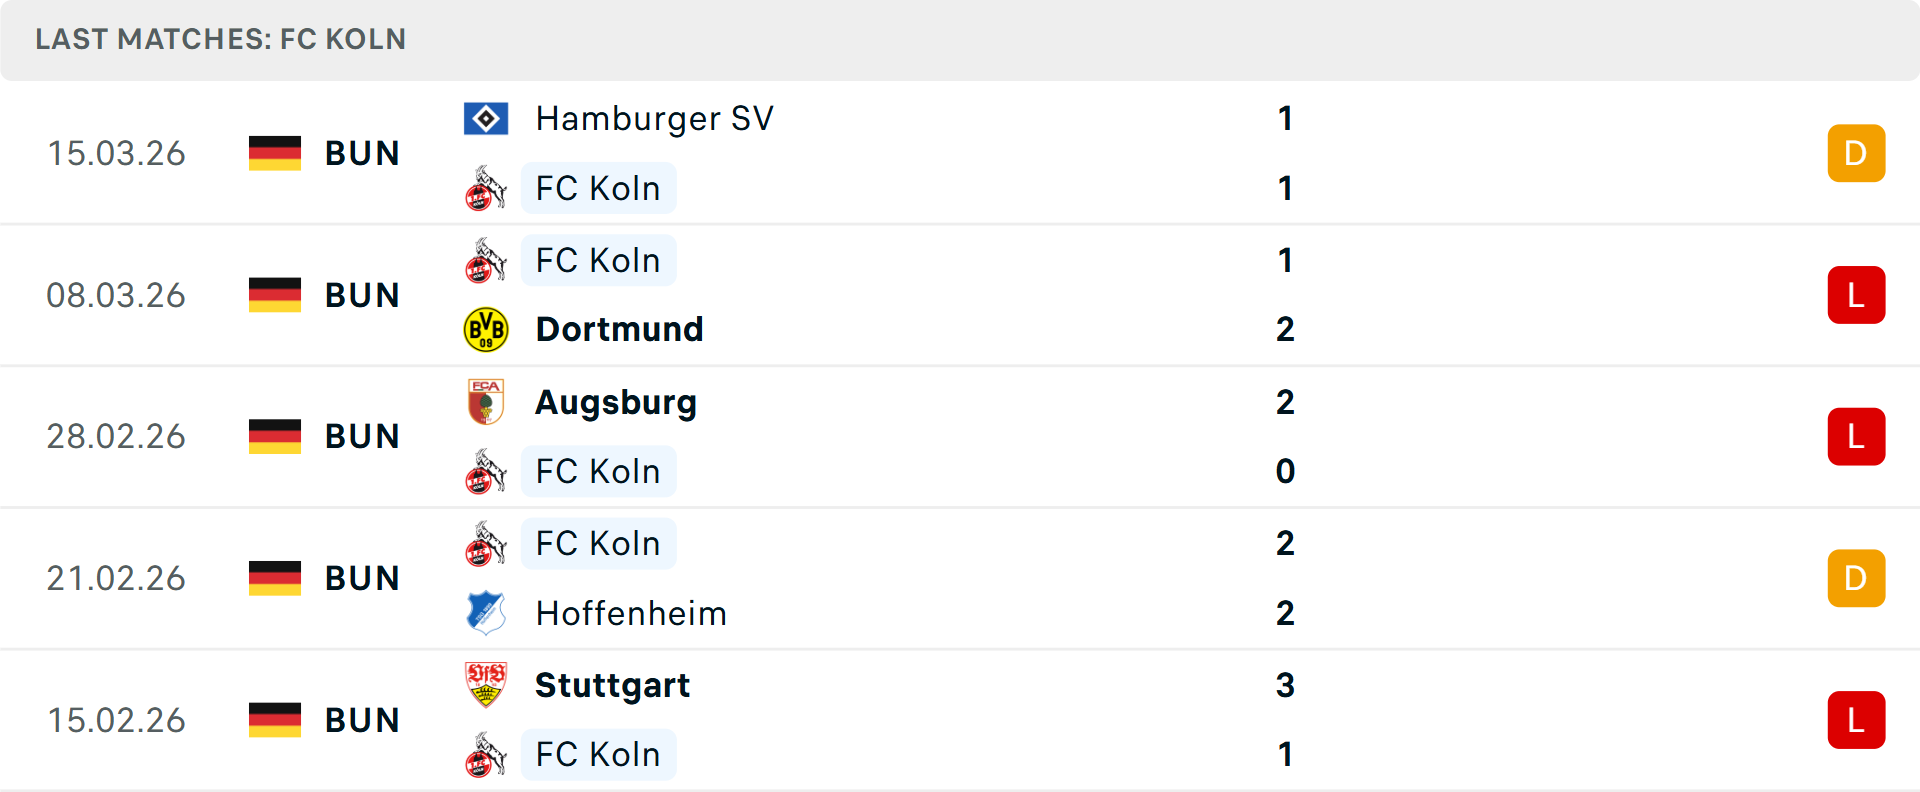Click the red L indicator for the Stuttgart defeat
1920x792 pixels.
click(x=1856, y=720)
